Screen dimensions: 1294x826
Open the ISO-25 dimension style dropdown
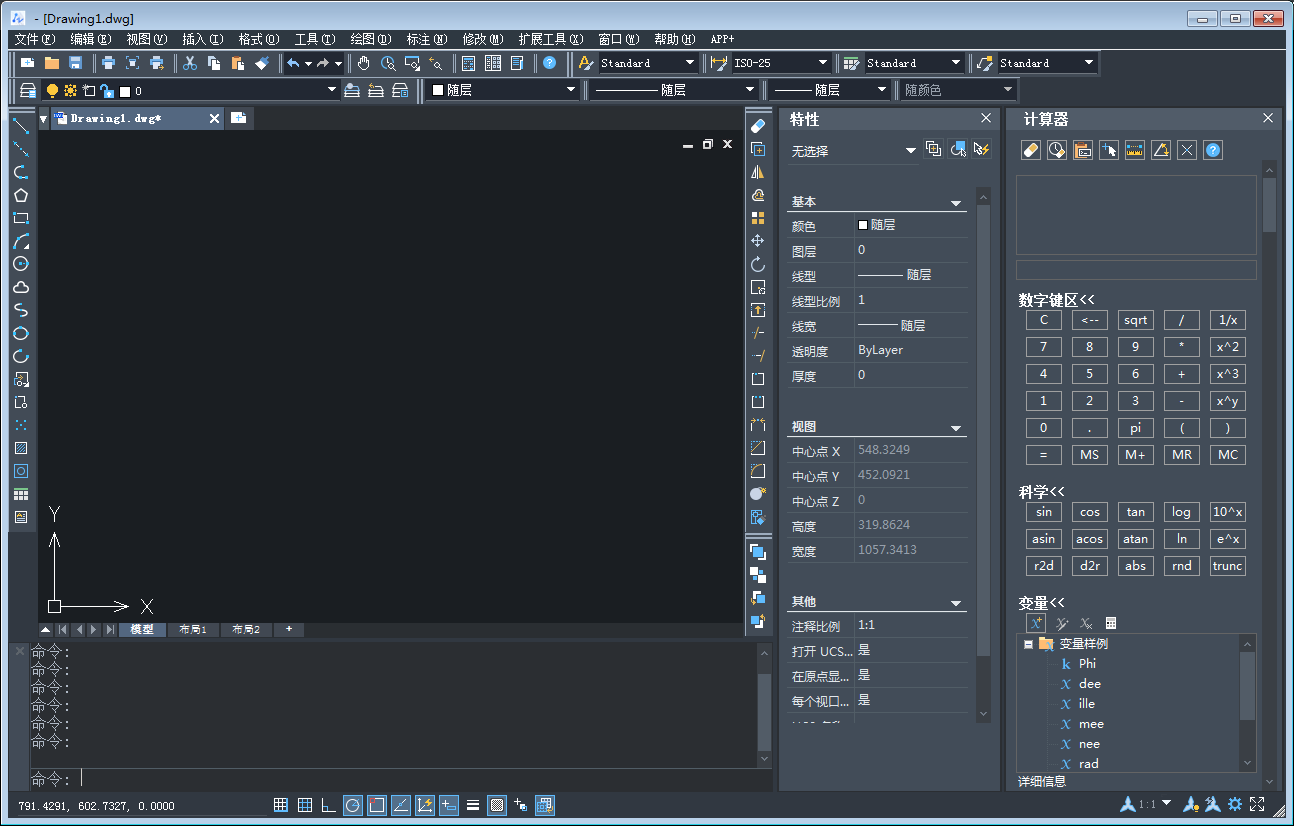pos(823,63)
